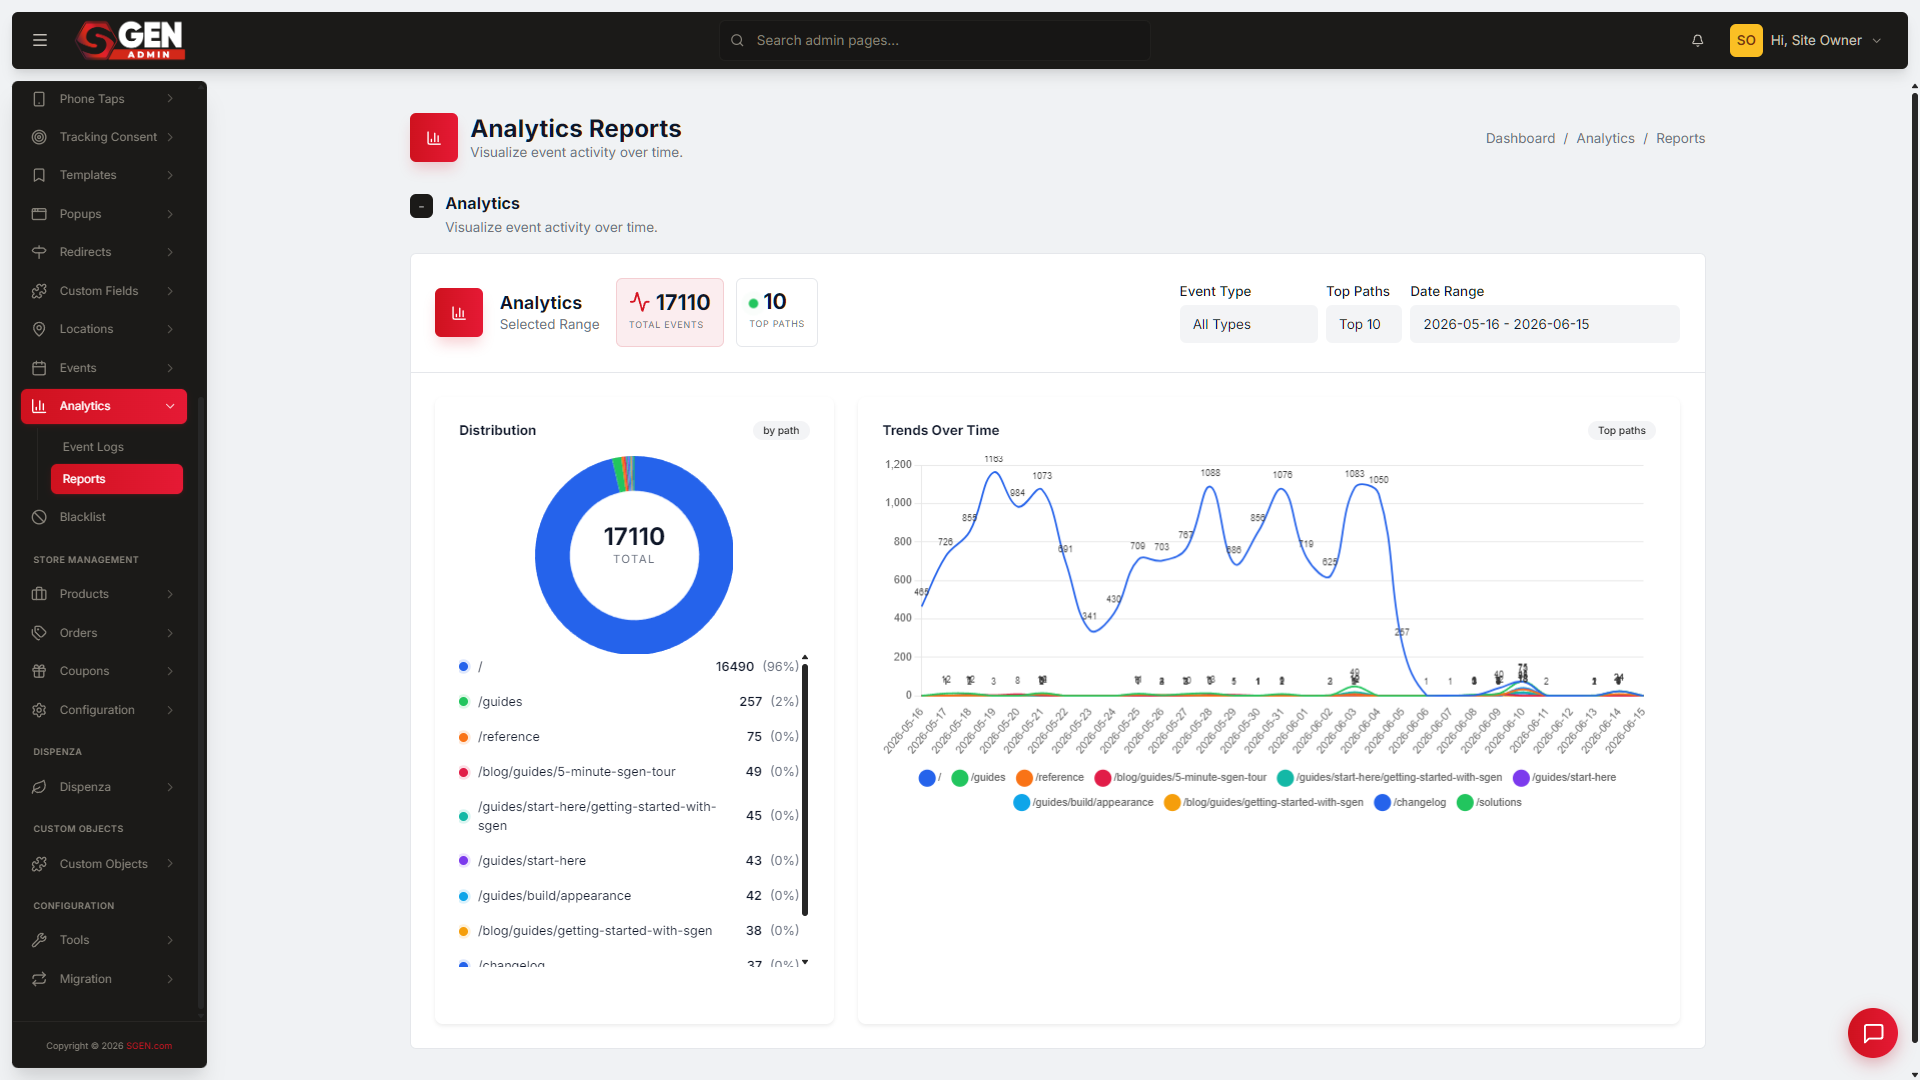Click the Products box icon
Viewport: 1920px width, 1080px height.
tap(39, 594)
